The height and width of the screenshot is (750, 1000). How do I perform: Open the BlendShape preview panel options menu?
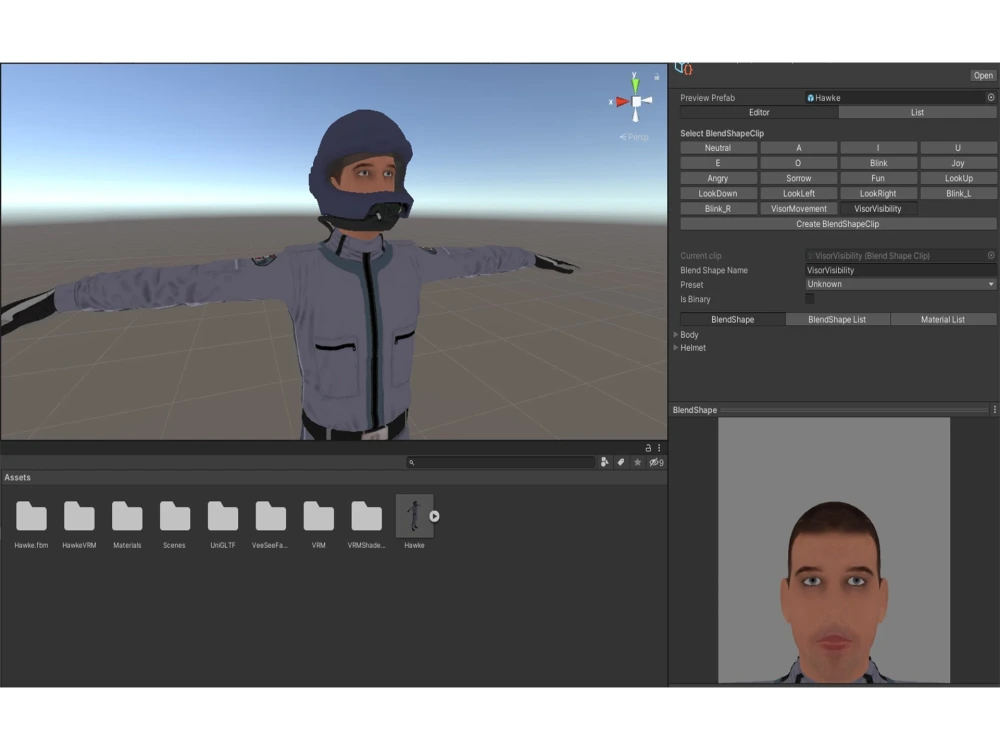click(x=994, y=410)
